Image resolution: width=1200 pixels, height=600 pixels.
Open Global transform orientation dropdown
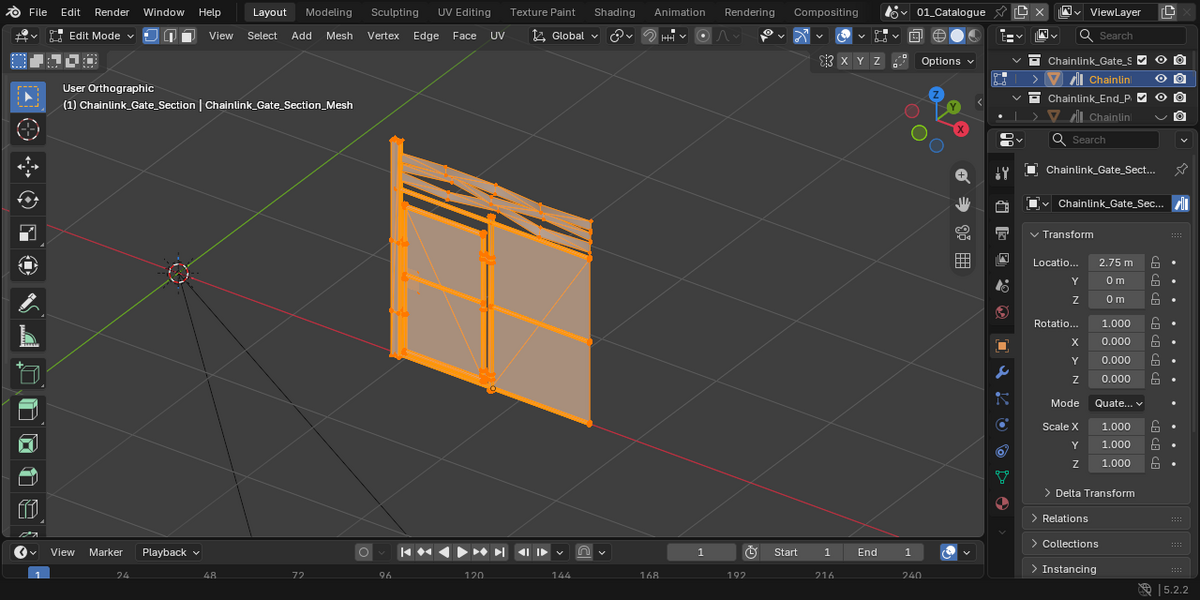click(566, 35)
